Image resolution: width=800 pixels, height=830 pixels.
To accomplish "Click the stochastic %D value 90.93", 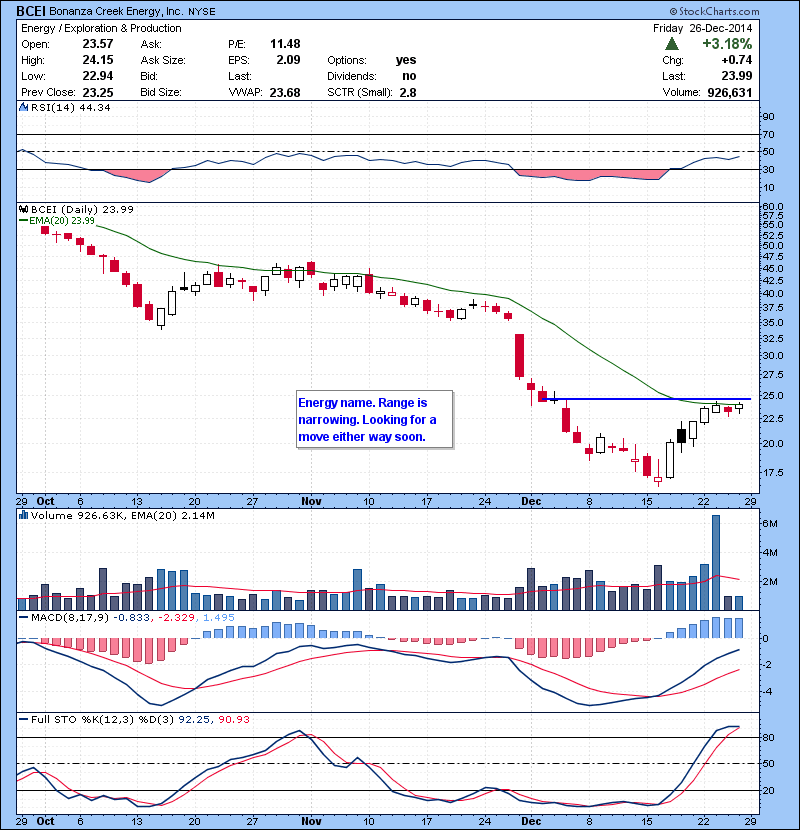I will (233, 719).
